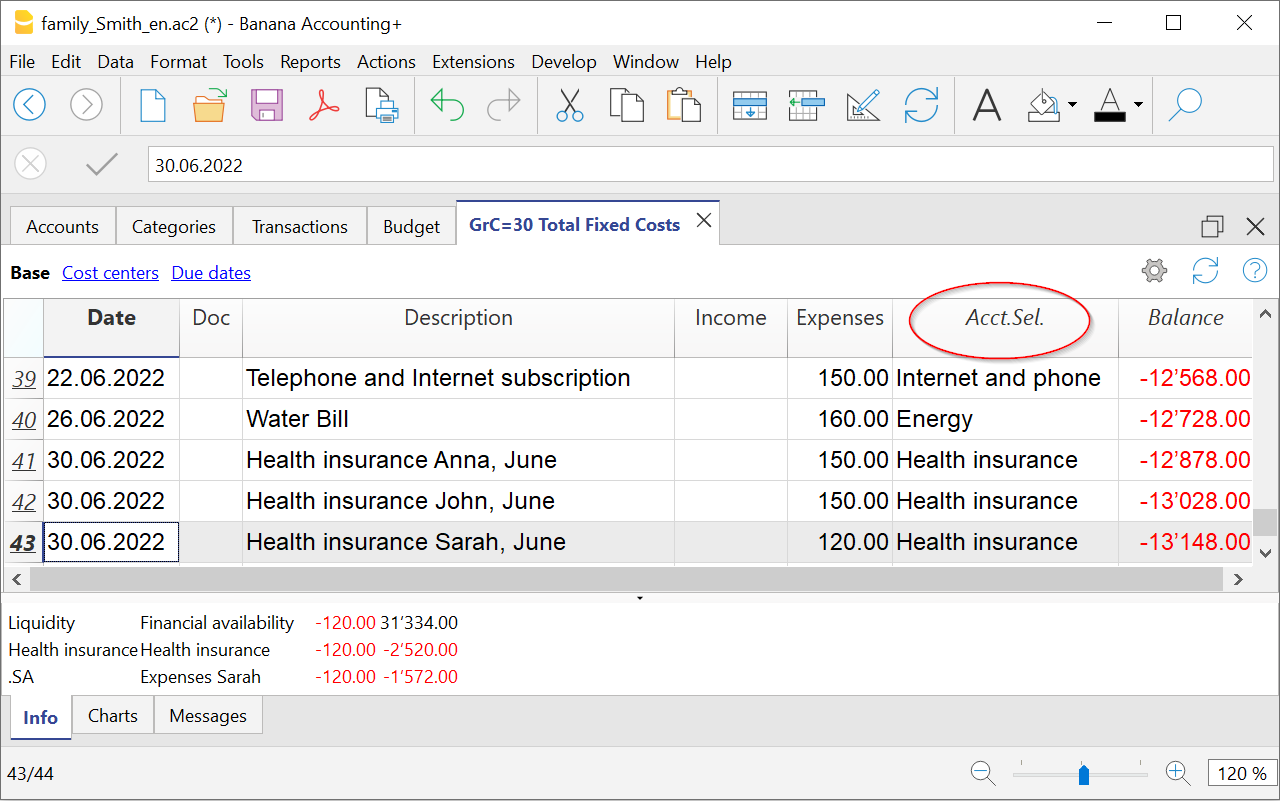The width and height of the screenshot is (1280, 801).
Task: Export to PDF using the red icon
Action: 324,104
